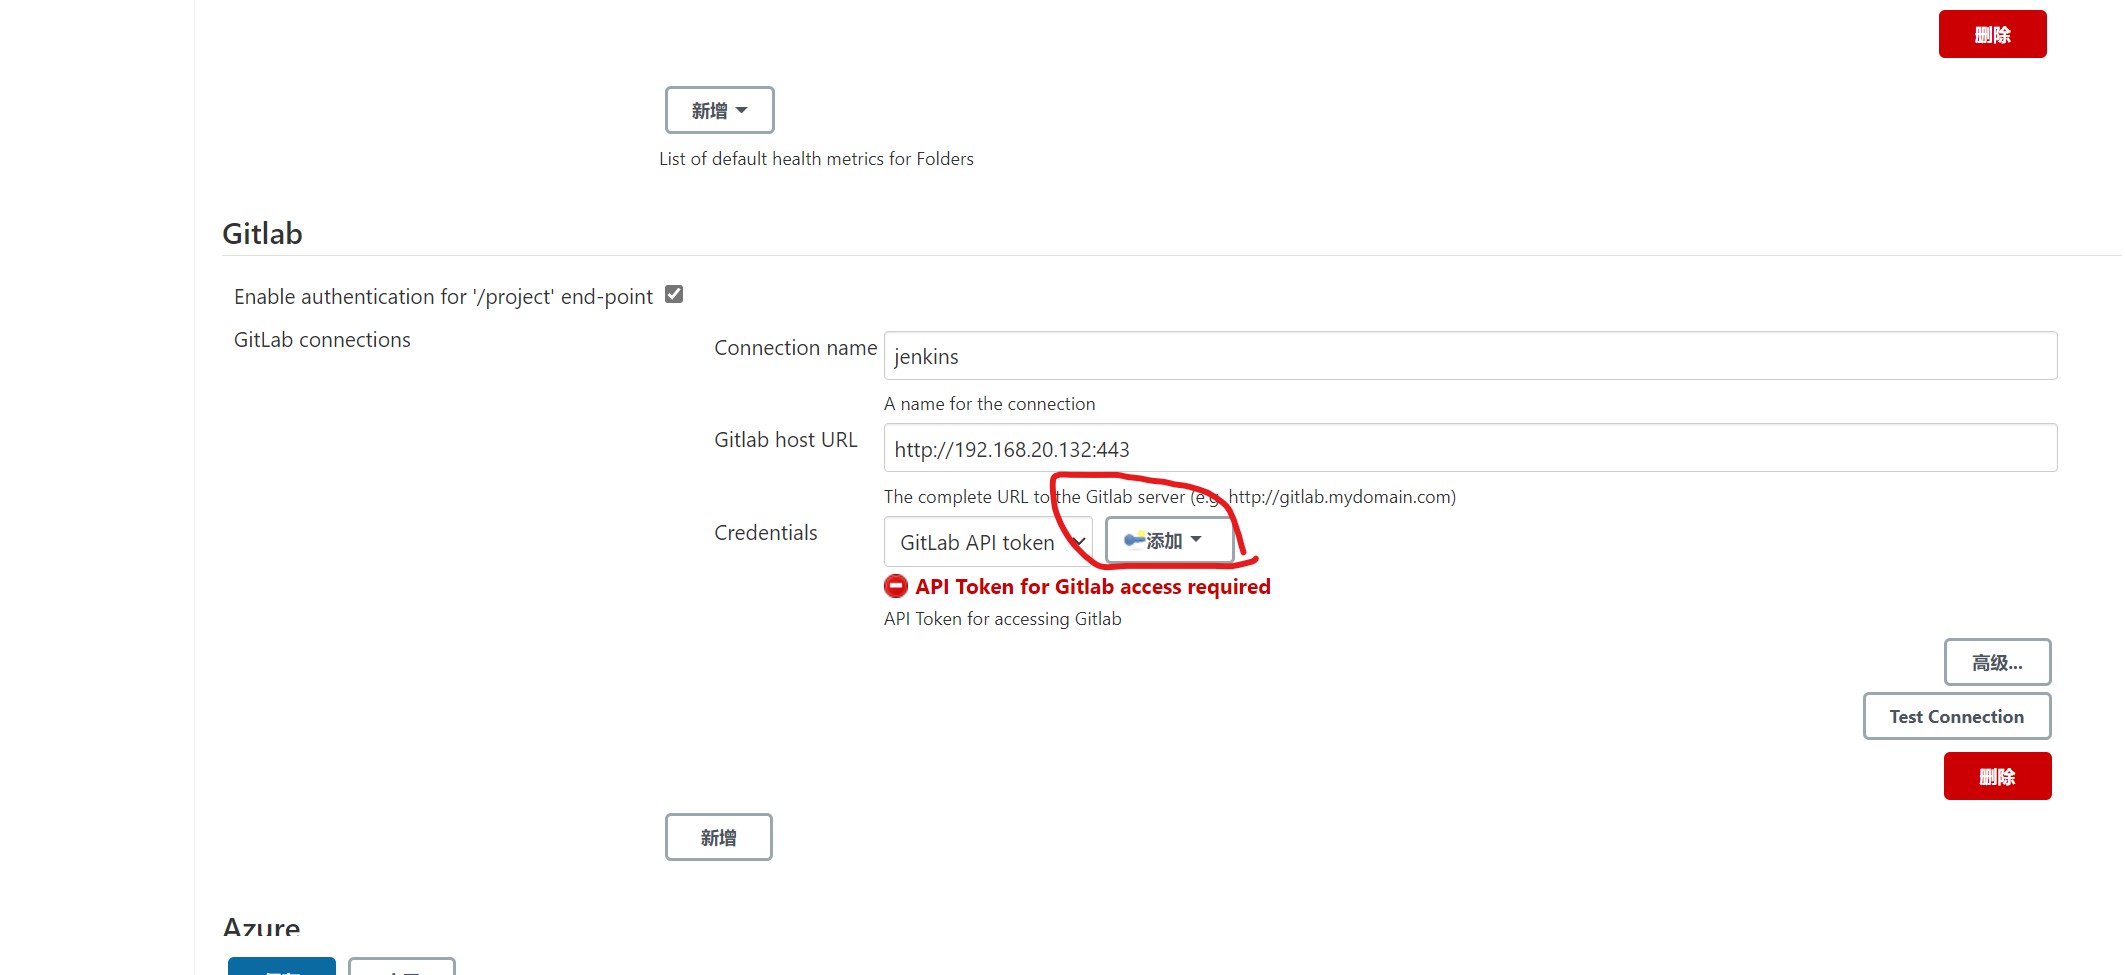The height and width of the screenshot is (975, 2125).
Task: Click the caret arrow on the top 新增 button
Action: click(742, 111)
